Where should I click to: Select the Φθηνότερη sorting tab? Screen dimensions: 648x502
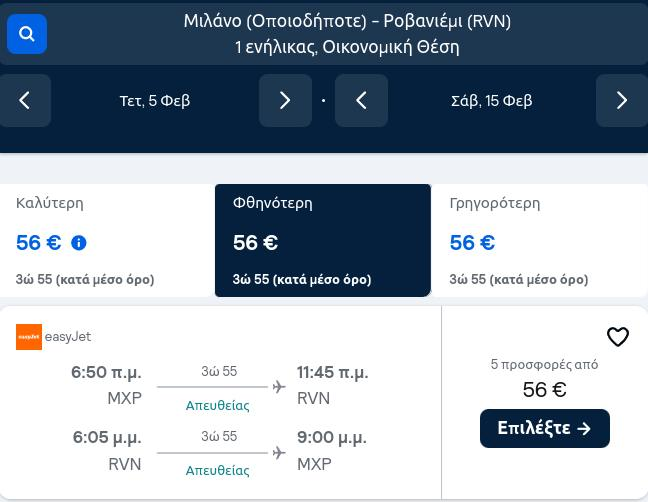tap(323, 240)
